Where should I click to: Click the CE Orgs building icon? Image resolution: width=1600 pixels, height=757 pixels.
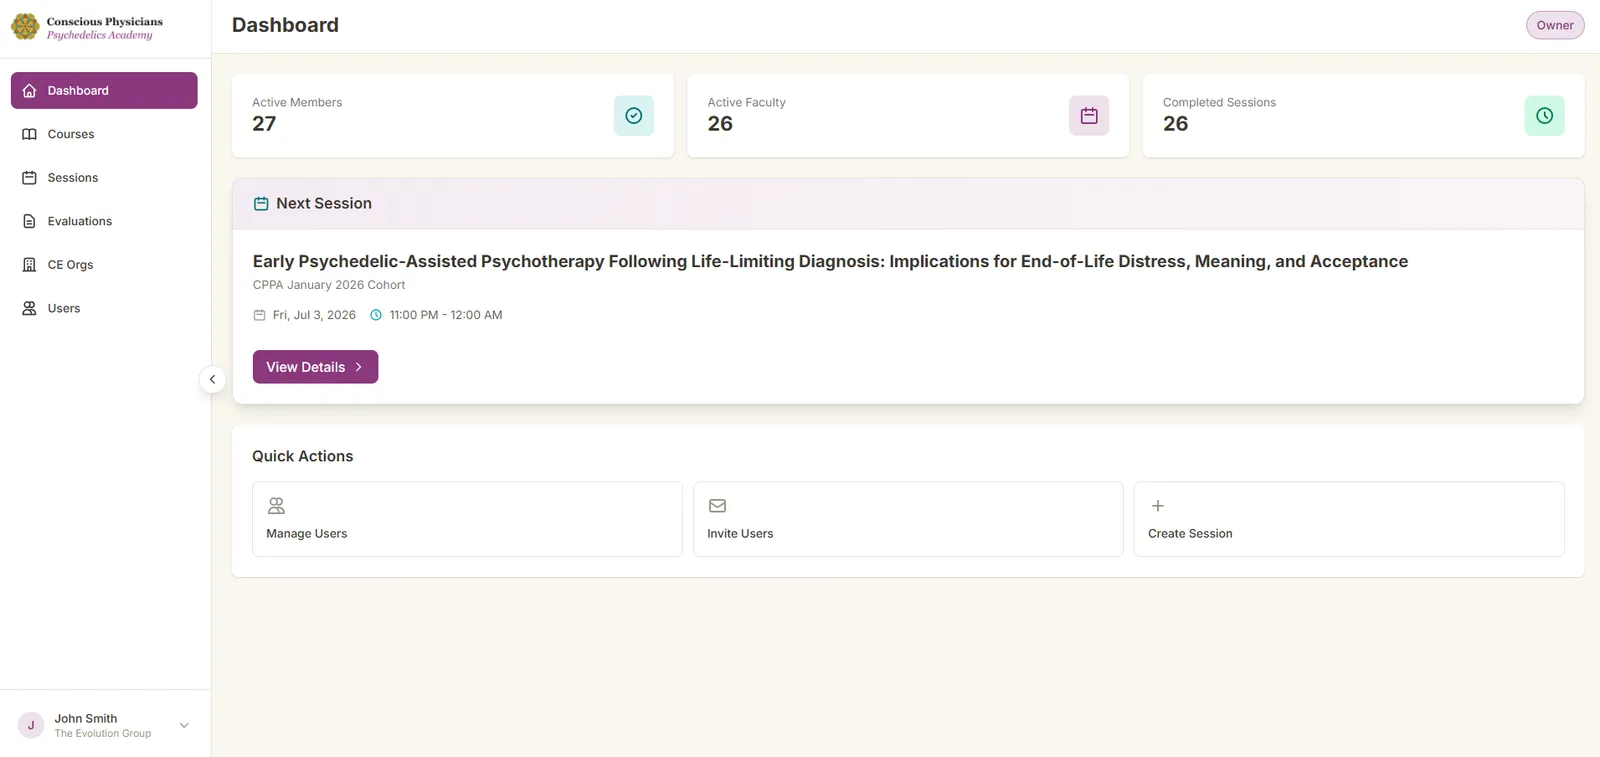tap(29, 265)
